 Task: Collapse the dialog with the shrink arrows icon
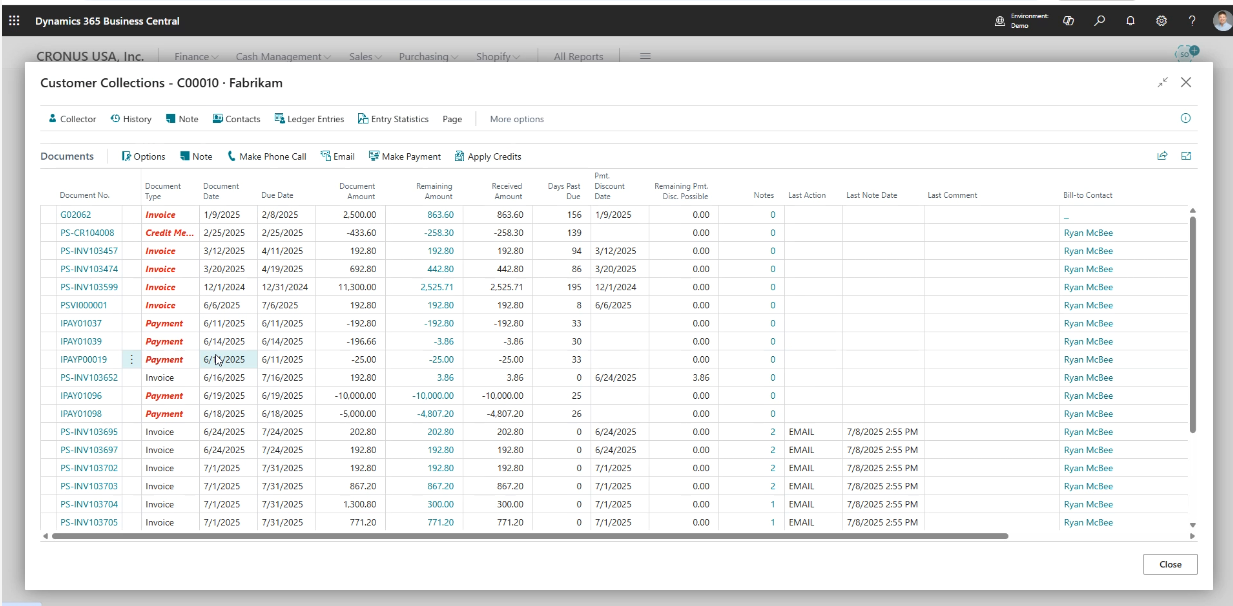coord(1163,83)
